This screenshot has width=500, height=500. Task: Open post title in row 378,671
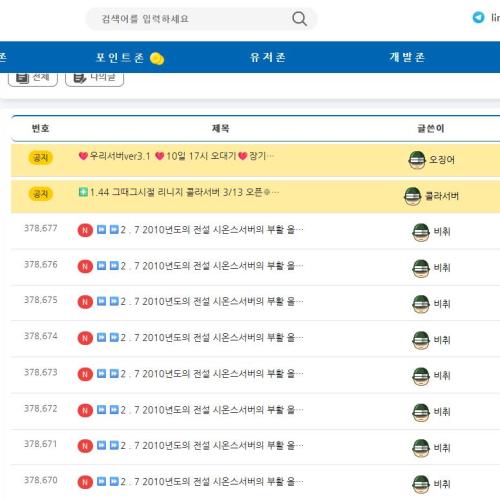coord(200,446)
